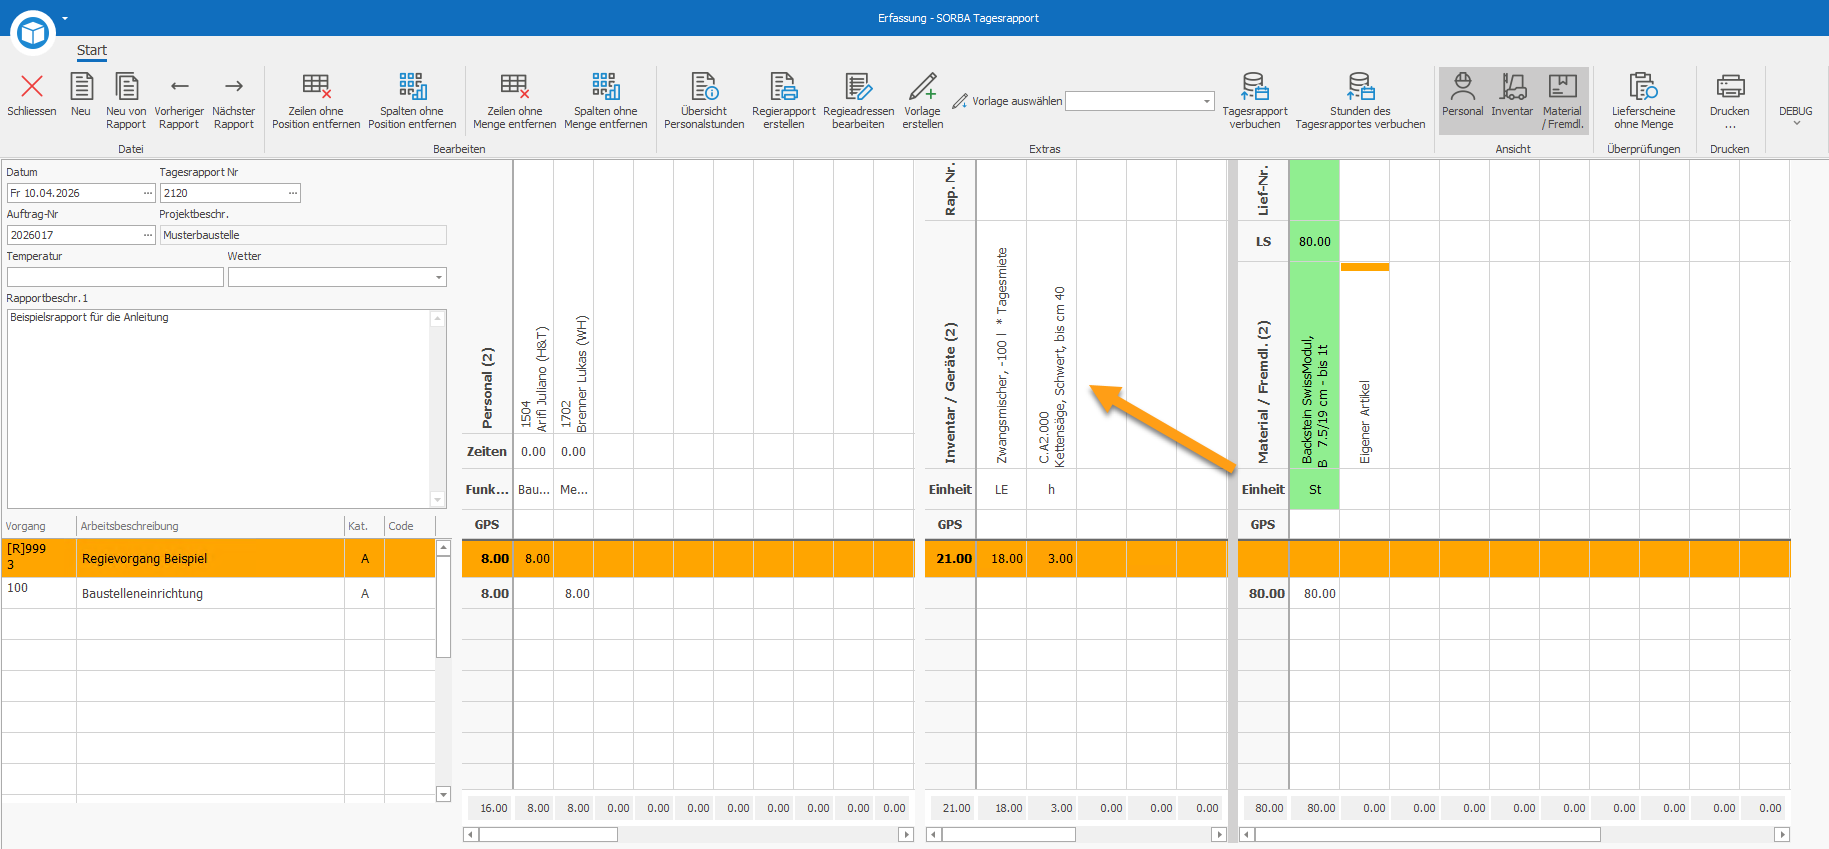Open the Datum field ellipsis button

[x=148, y=193]
